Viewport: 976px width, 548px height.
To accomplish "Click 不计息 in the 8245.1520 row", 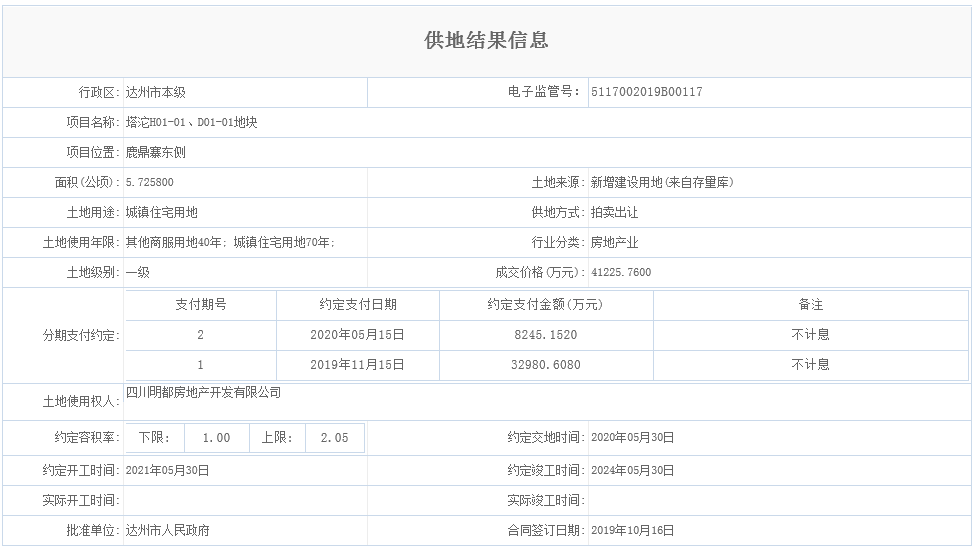I will tap(810, 334).
